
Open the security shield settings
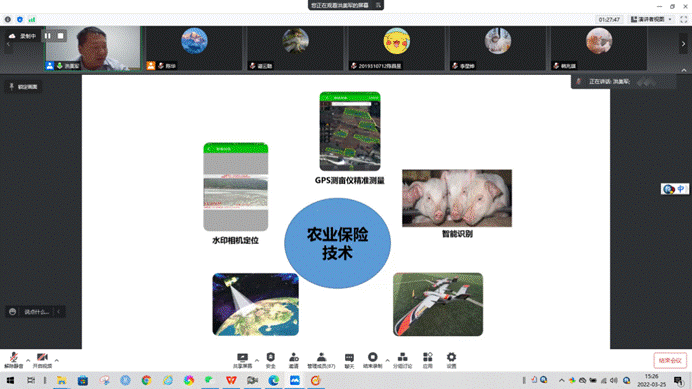[x=271, y=360]
